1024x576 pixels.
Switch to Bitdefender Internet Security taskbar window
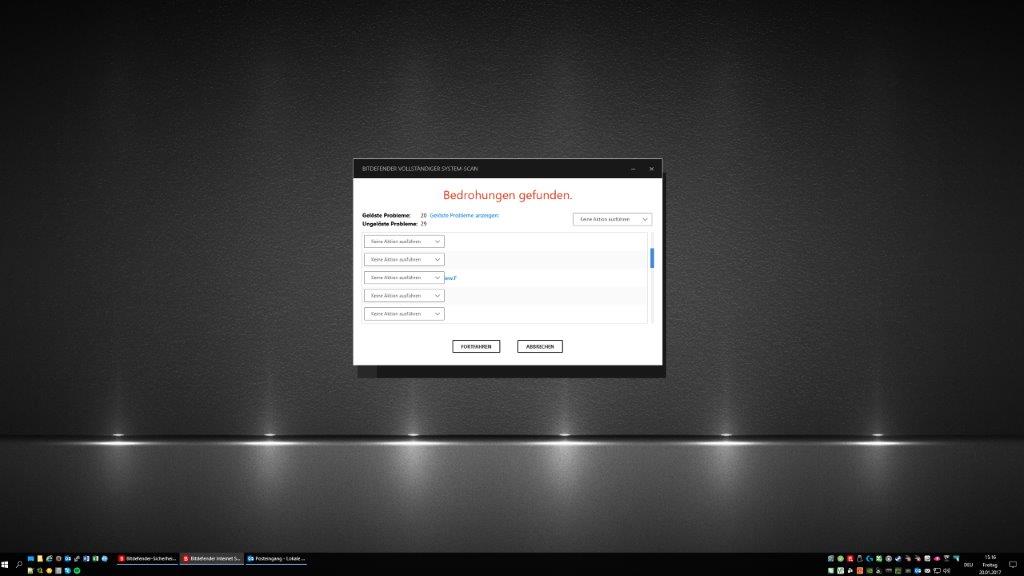(212, 559)
